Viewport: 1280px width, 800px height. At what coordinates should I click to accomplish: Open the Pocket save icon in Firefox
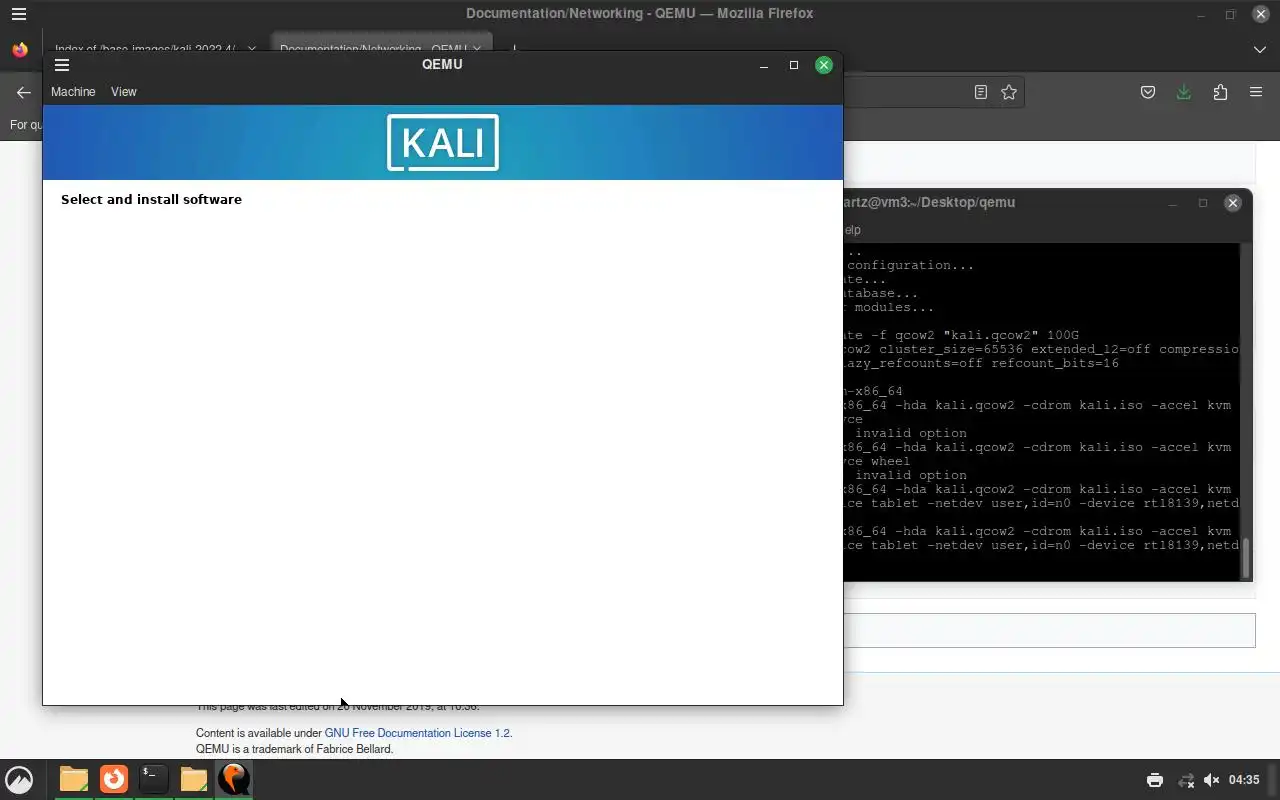tap(1148, 92)
